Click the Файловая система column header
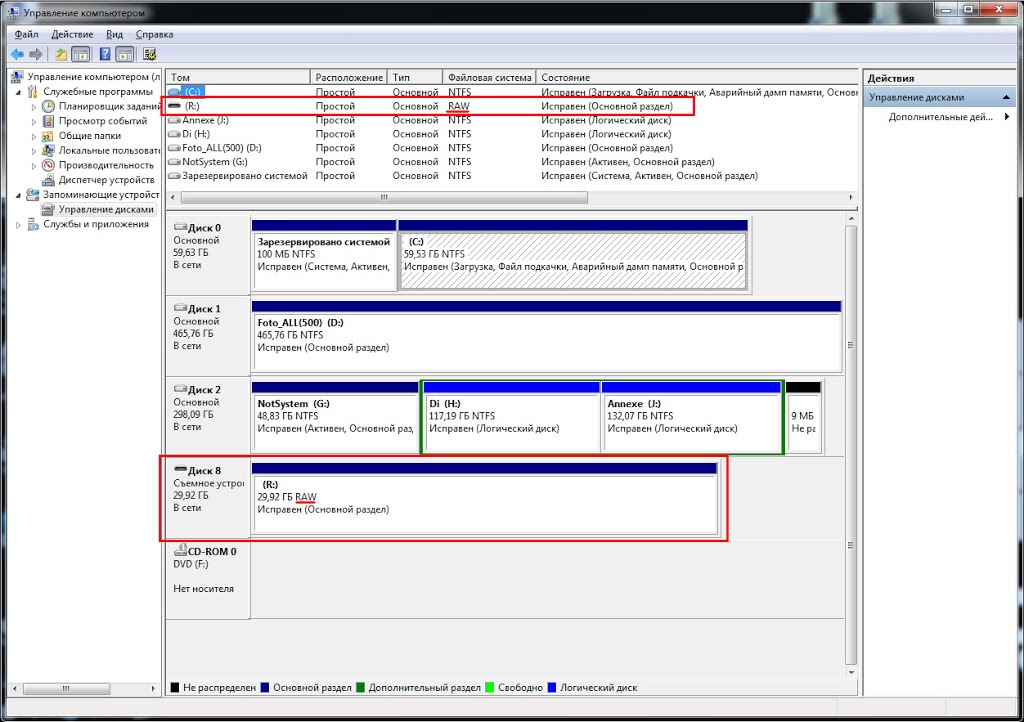Image resolution: width=1024 pixels, height=722 pixels. coord(489,77)
